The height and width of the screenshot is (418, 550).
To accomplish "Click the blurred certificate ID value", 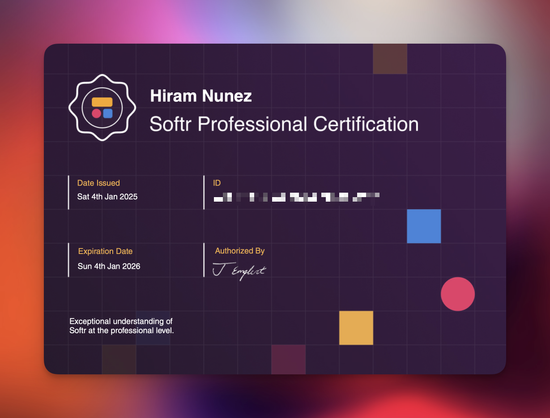I will [x=297, y=197].
